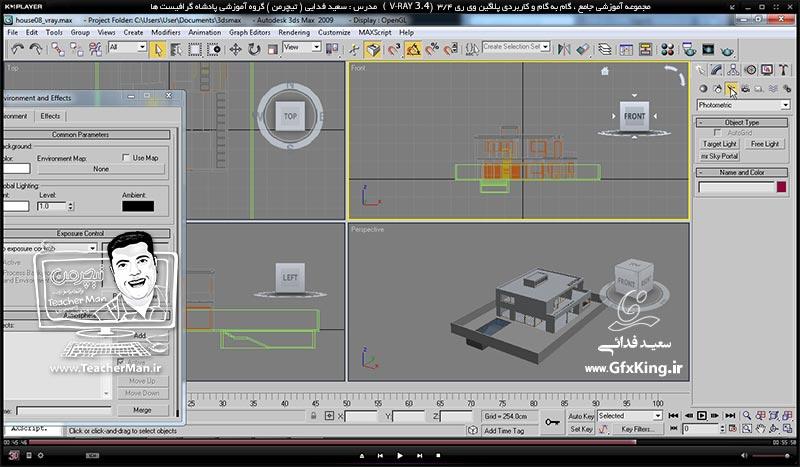
Task: Open the Key Filters dialog button
Action: point(638,429)
